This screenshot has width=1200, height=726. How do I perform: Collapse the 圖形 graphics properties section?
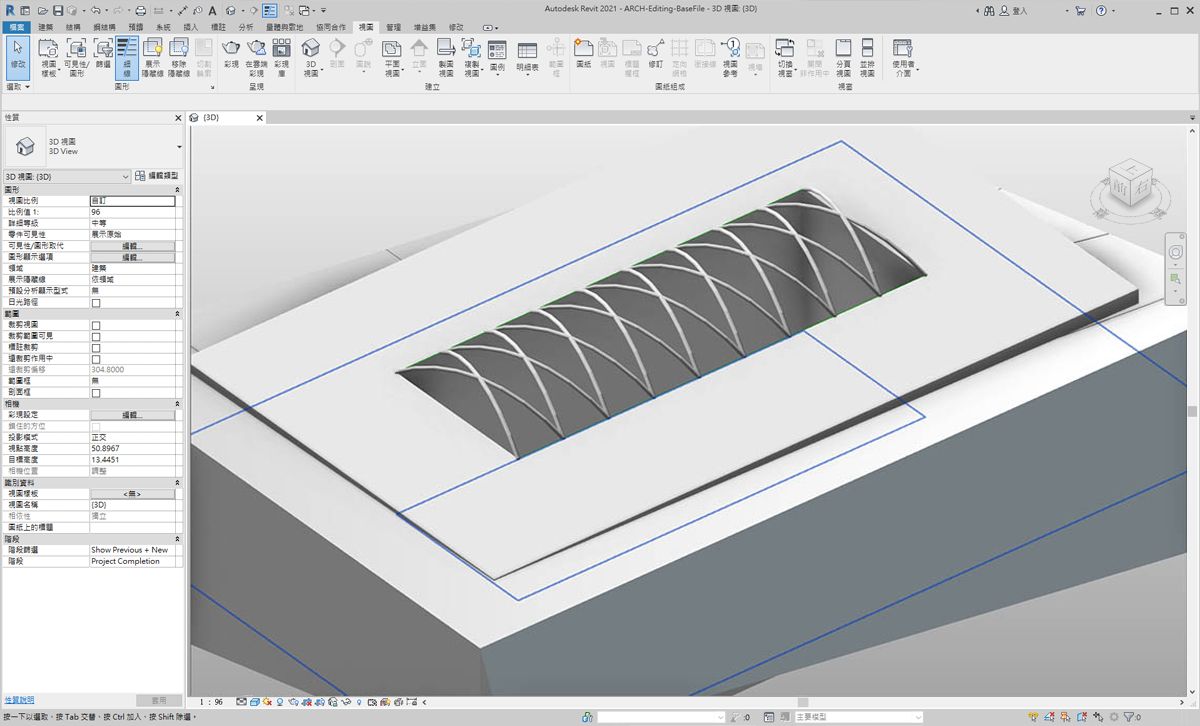point(178,189)
